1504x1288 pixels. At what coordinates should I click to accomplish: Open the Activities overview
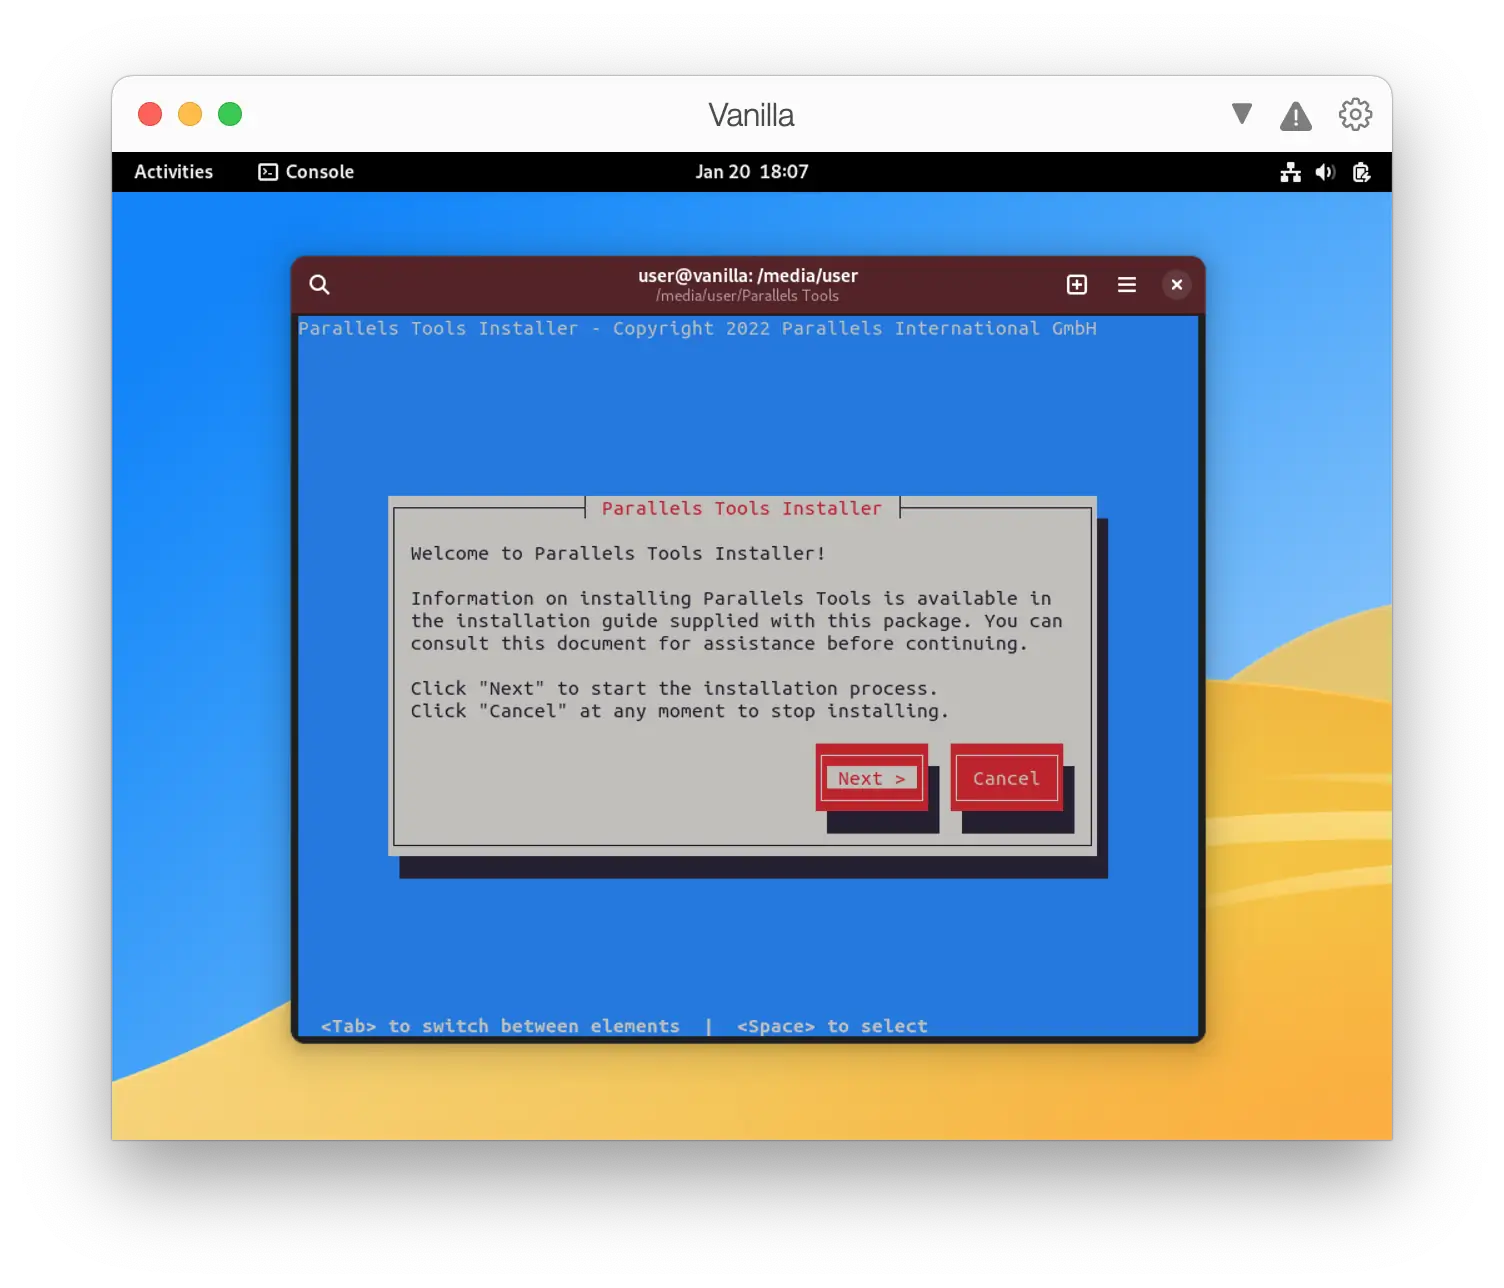174,172
